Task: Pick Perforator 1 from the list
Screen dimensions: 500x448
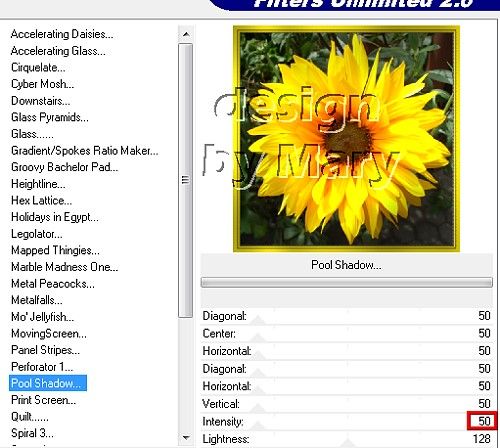Action: click(x=42, y=367)
